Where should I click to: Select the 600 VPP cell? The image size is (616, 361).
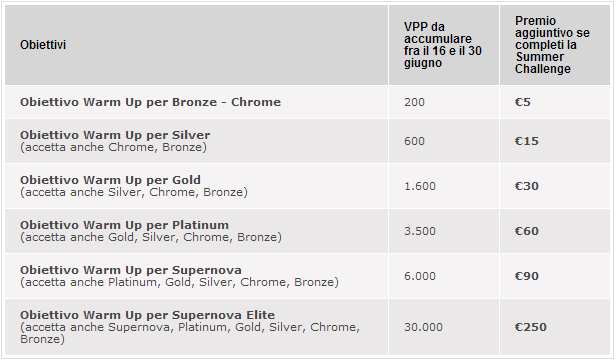[x=444, y=141]
